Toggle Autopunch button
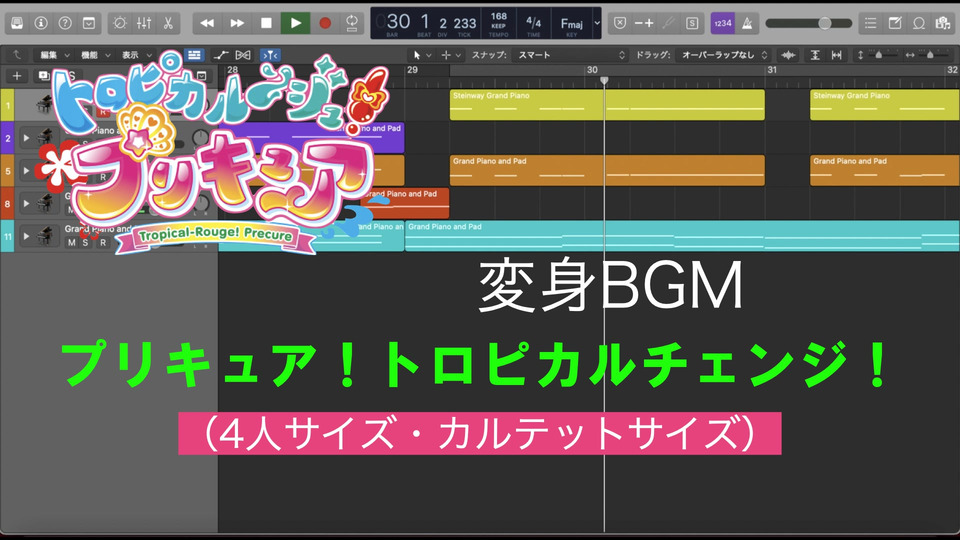The image size is (960, 540). click(x=644, y=23)
